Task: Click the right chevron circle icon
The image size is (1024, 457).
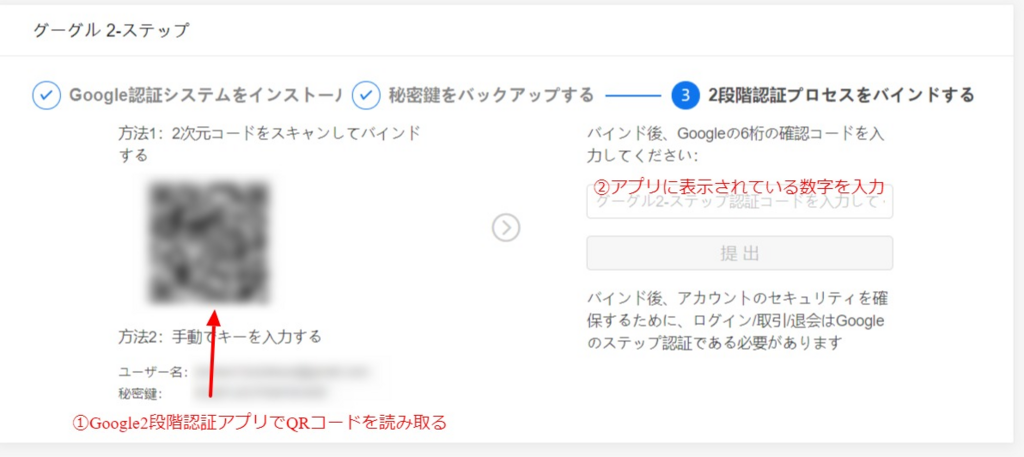Action: point(507,228)
